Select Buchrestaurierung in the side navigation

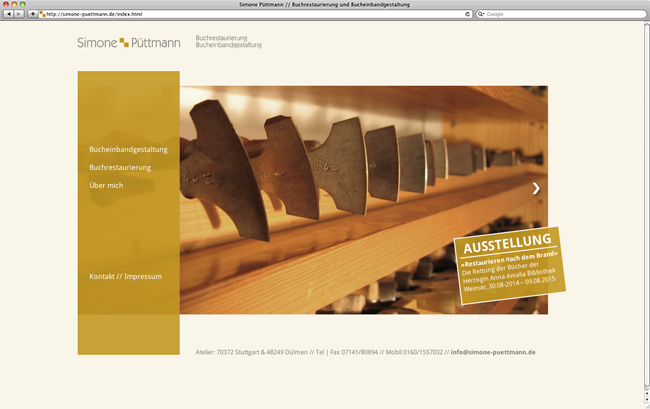tap(120, 167)
